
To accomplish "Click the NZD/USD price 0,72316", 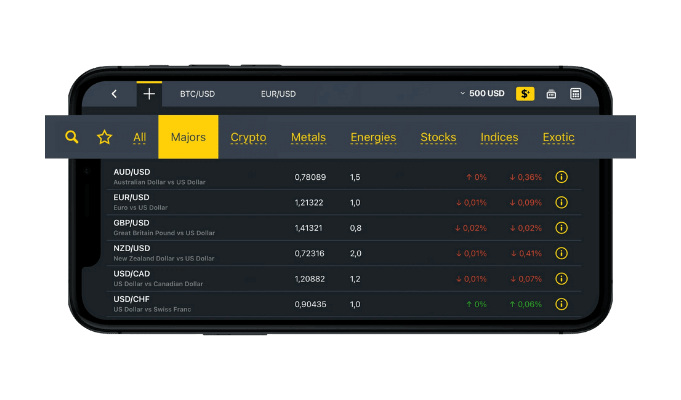I will 309,253.
